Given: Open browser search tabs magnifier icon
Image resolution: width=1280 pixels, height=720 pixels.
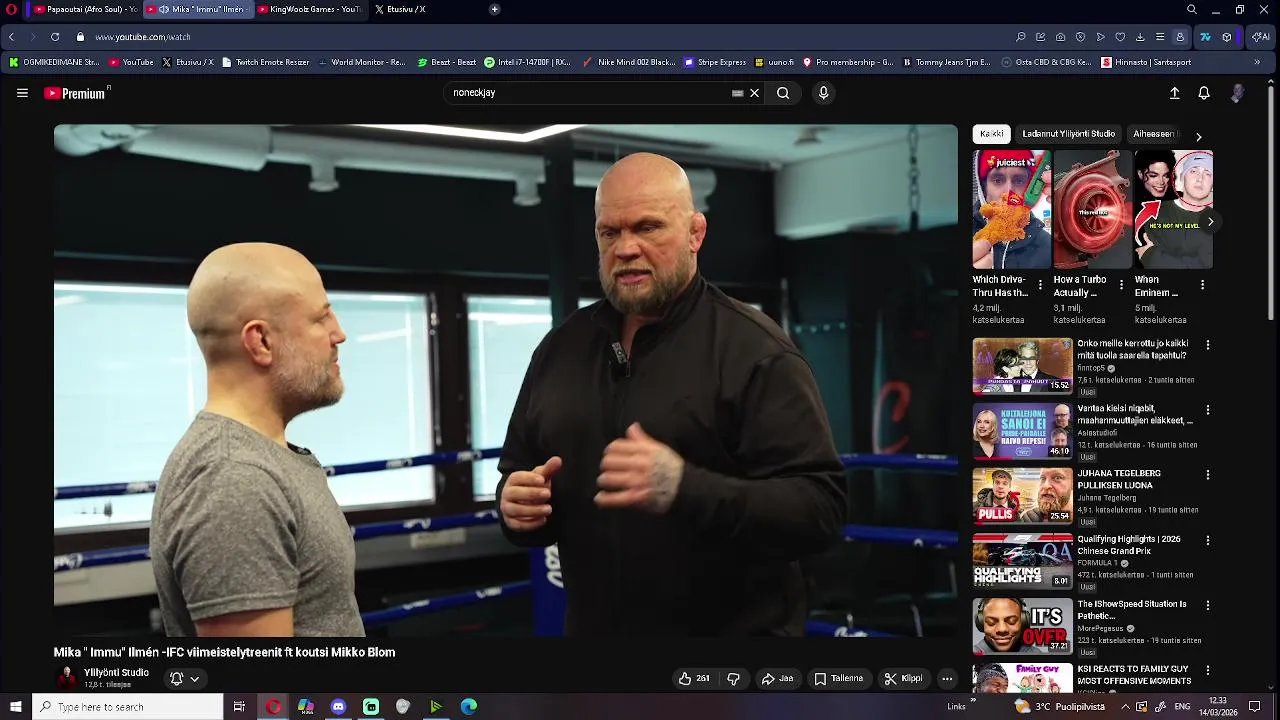Looking at the screenshot, I should click(1192, 9).
